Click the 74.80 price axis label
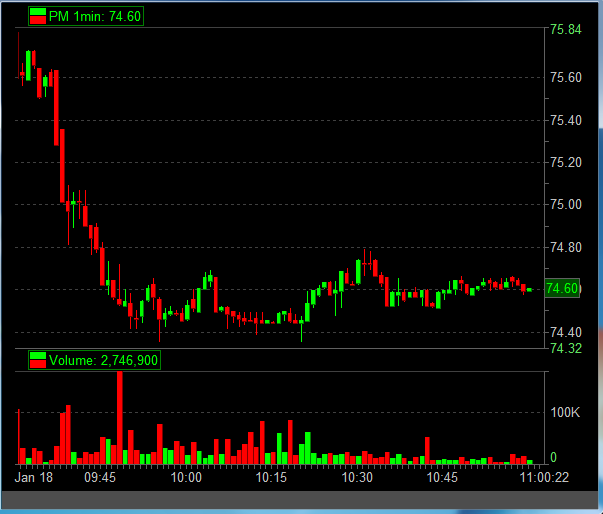 tap(566, 247)
